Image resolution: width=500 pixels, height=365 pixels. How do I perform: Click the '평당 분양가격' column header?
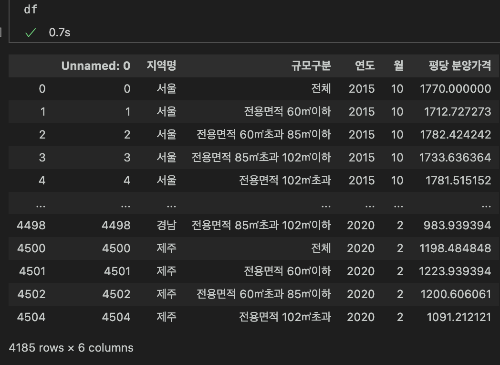(460, 65)
